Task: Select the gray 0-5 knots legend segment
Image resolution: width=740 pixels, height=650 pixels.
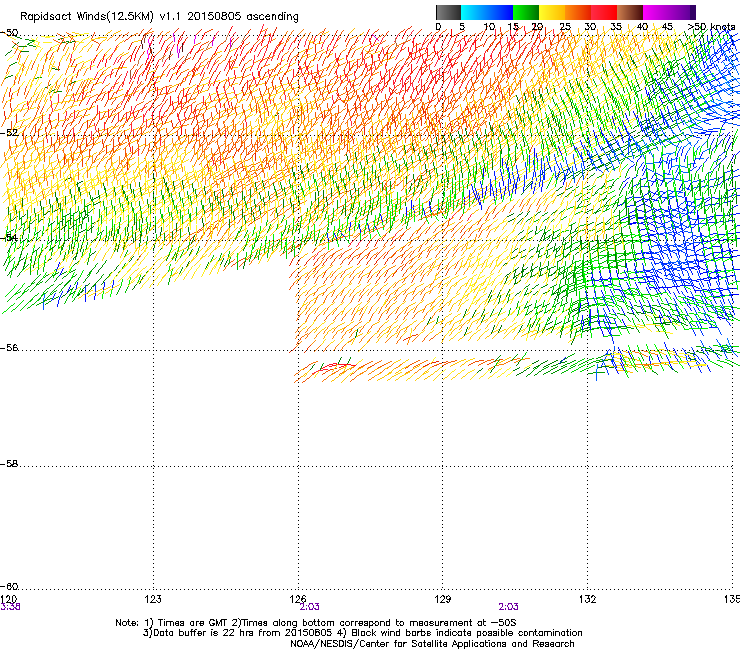Action: [448, 12]
